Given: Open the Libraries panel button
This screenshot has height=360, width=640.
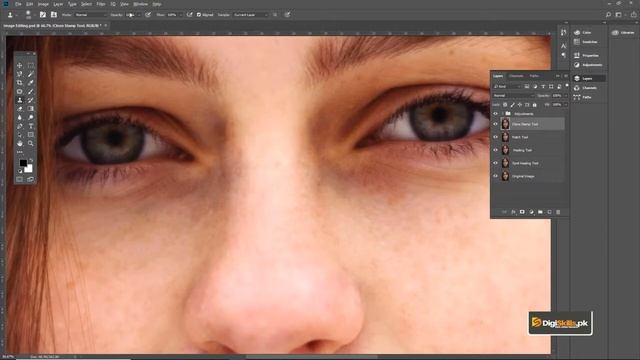Looking at the screenshot, I should (x=623, y=32).
